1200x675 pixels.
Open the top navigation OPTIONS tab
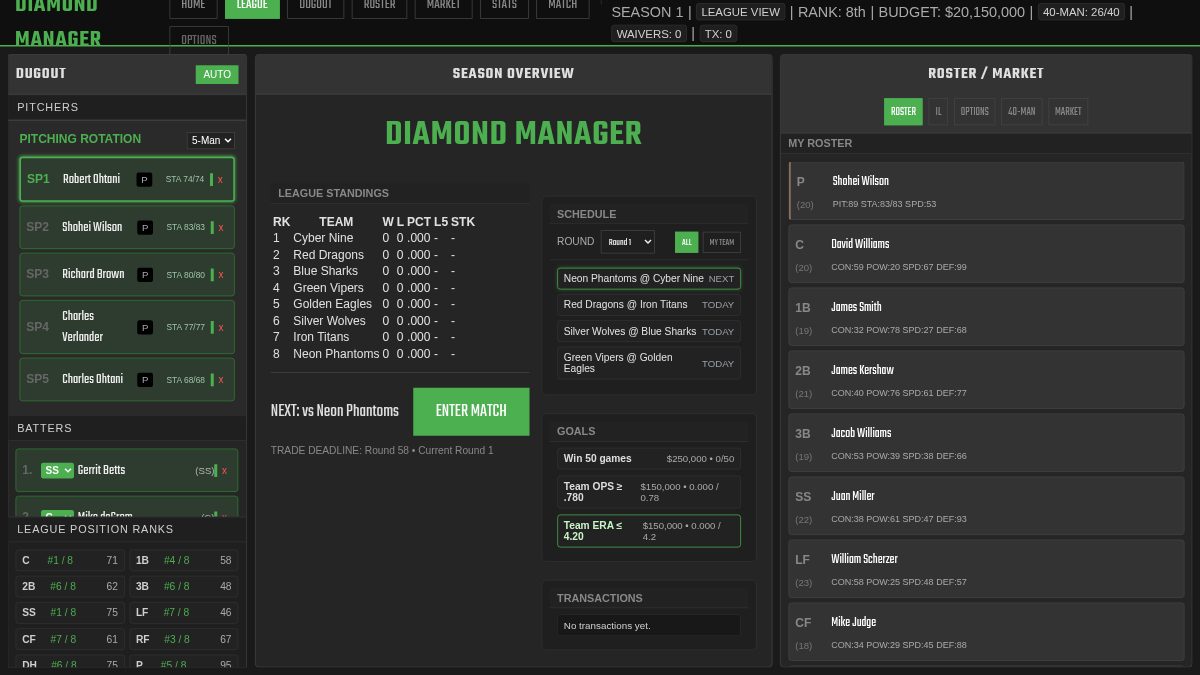pyautogui.click(x=199, y=40)
